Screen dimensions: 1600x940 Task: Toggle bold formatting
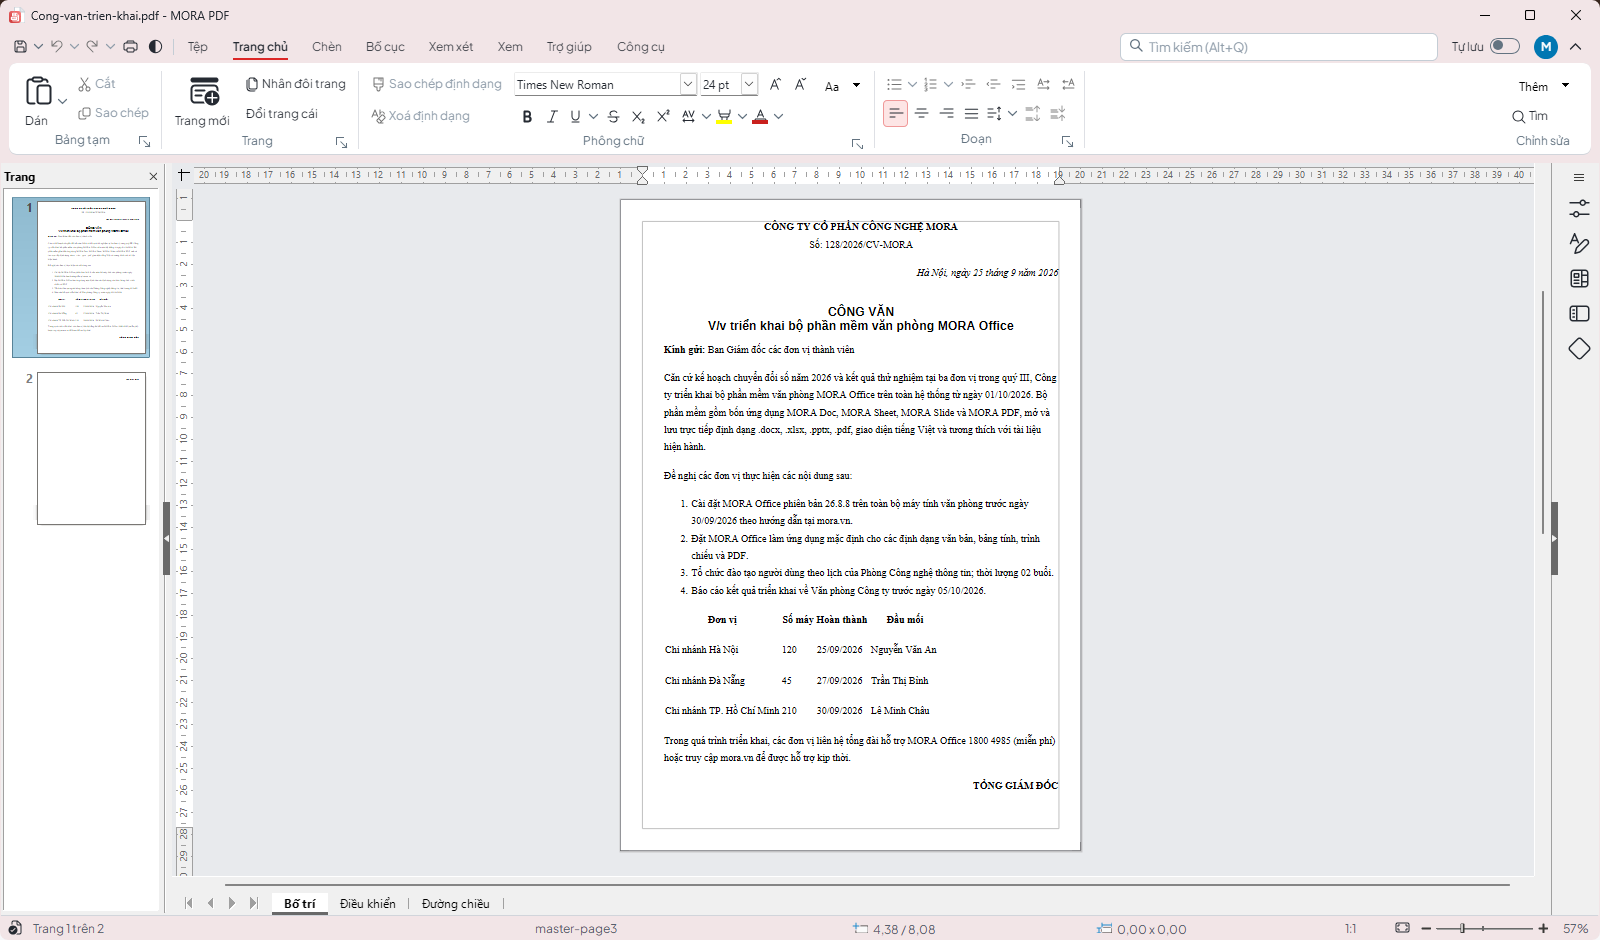tap(527, 117)
